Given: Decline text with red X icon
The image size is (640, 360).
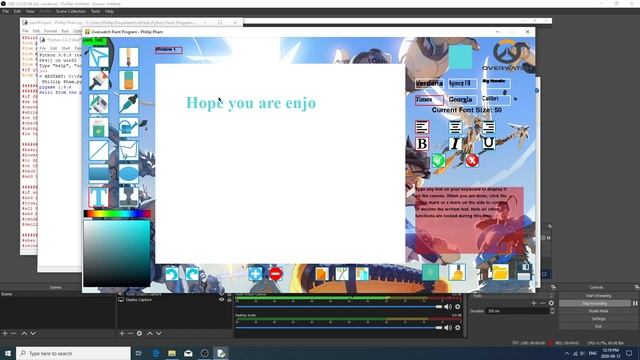Looking at the screenshot, I should pos(472,160).
